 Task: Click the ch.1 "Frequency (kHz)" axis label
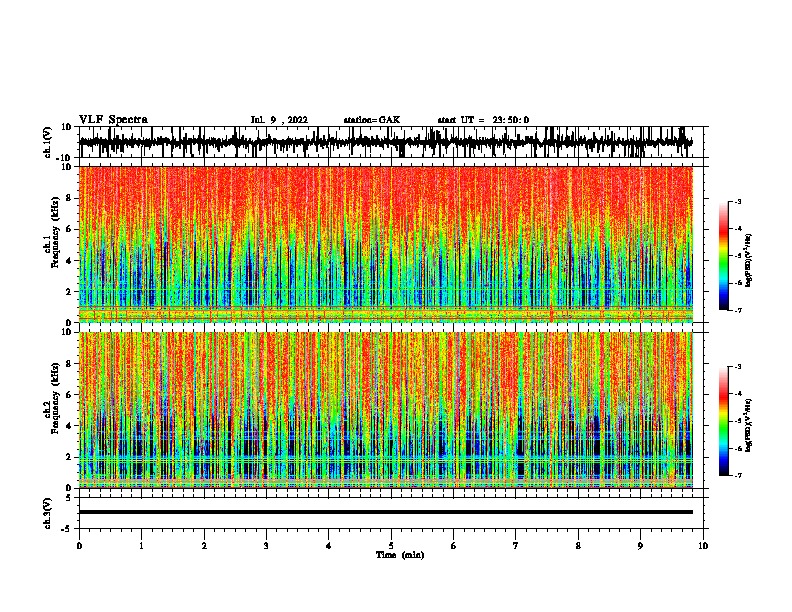click(x=55, y=232)
